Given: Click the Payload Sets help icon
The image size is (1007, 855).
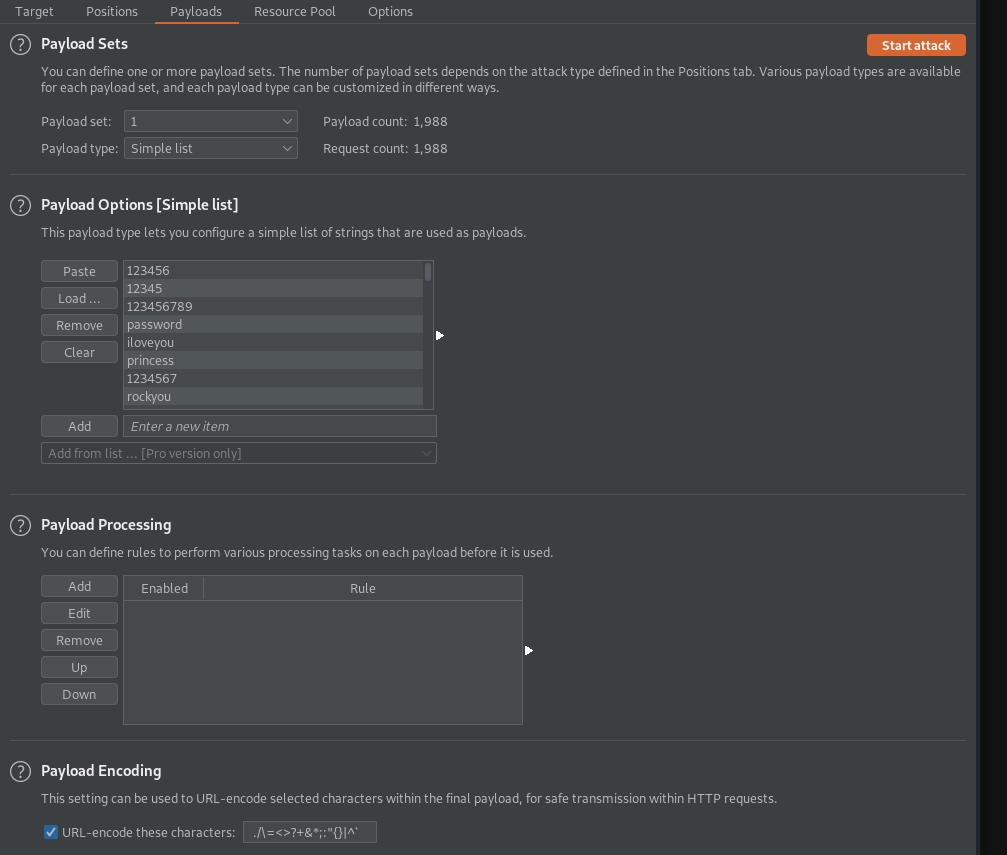Looking at the screenshot, I should click(20, 45).
